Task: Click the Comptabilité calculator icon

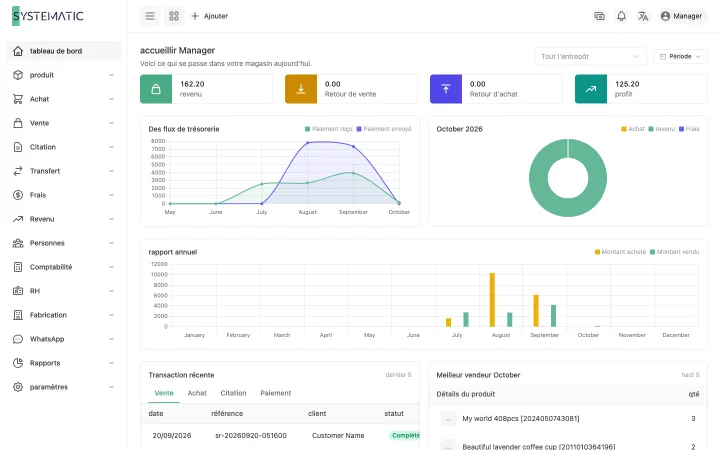Action: (x=18, y=267)
